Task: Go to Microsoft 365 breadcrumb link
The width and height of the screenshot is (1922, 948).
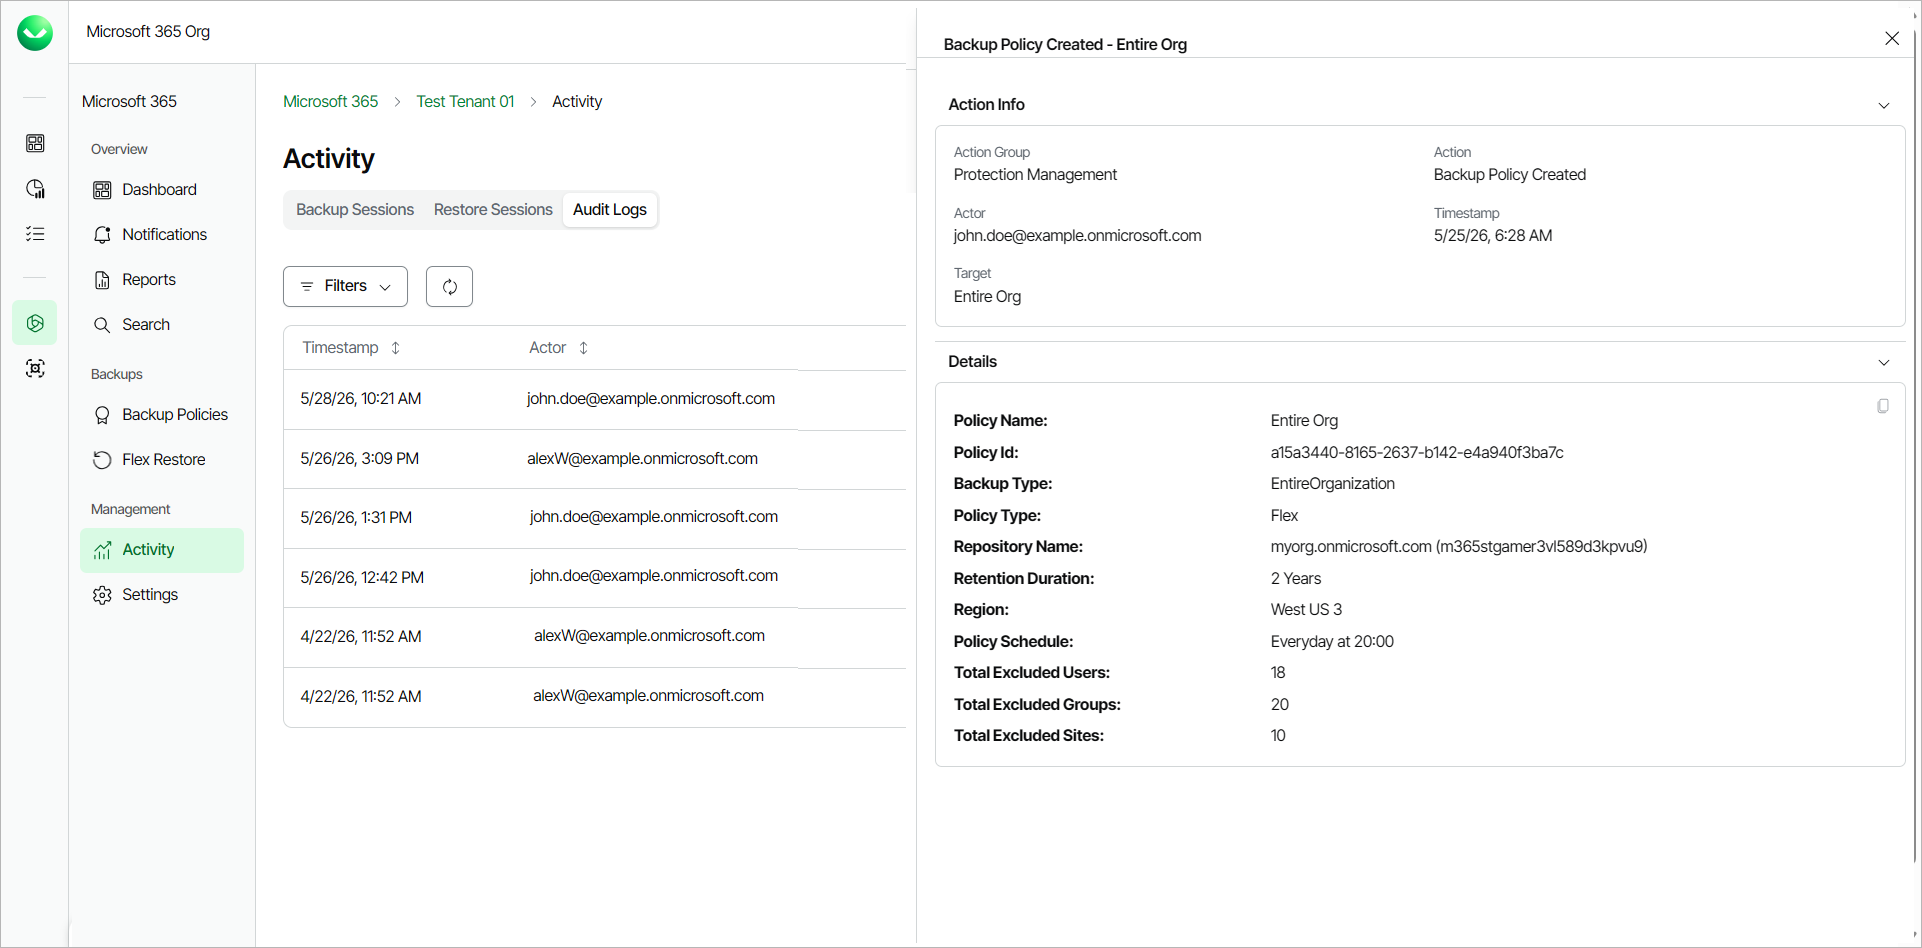Action: pyautogui.click(x=330, y=102)
